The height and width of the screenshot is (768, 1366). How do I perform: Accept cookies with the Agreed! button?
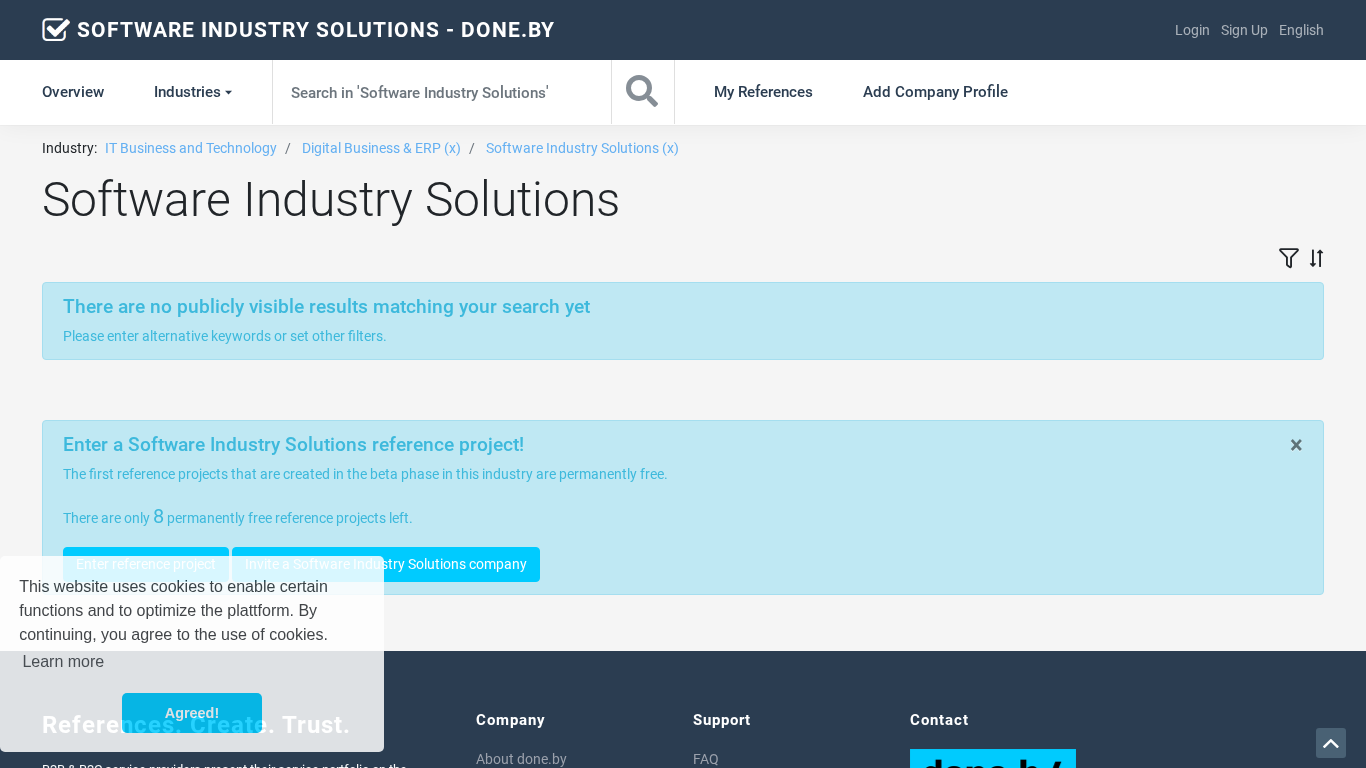coord(192,713)
